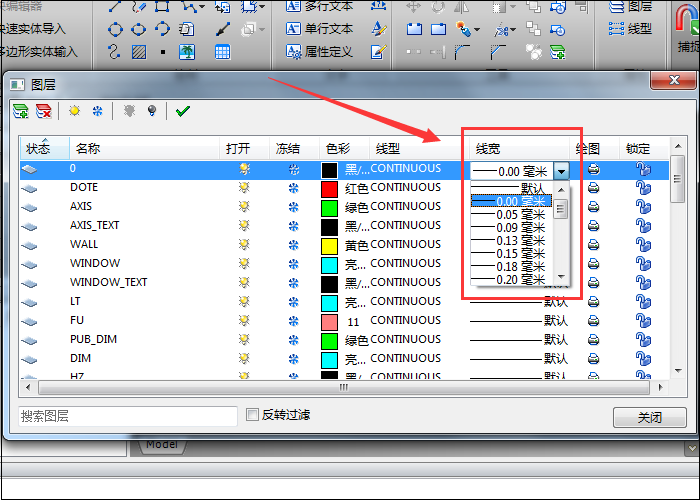The image size is (700, 500).
Task: Switch to the Model tab
Action: point(162,445)
